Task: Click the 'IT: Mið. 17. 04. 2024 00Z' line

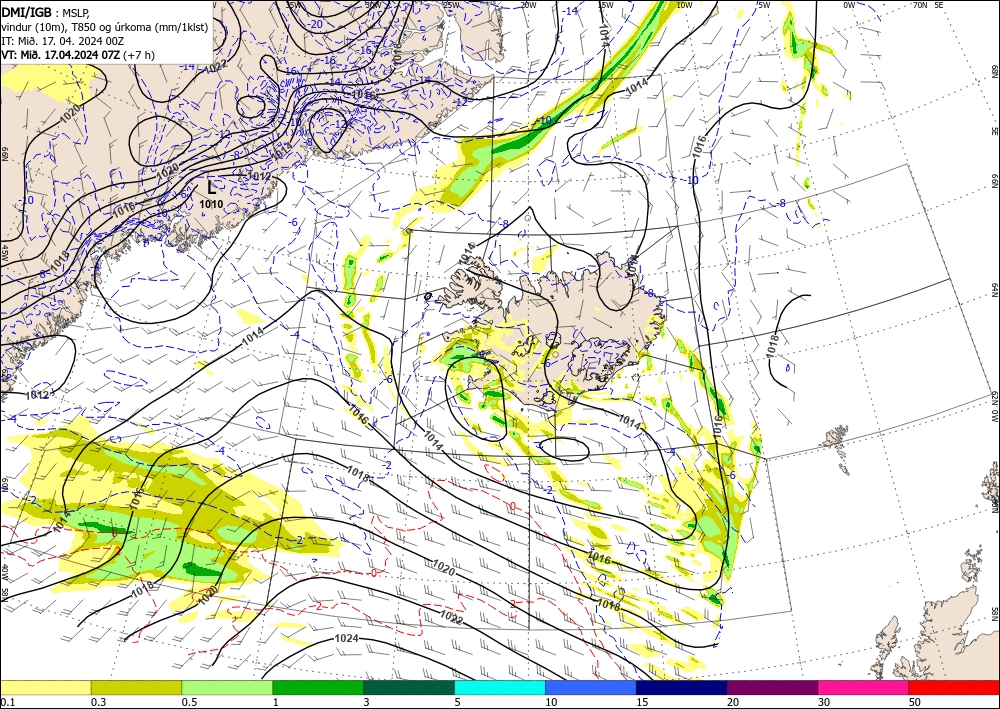Action: click(62, 41)
